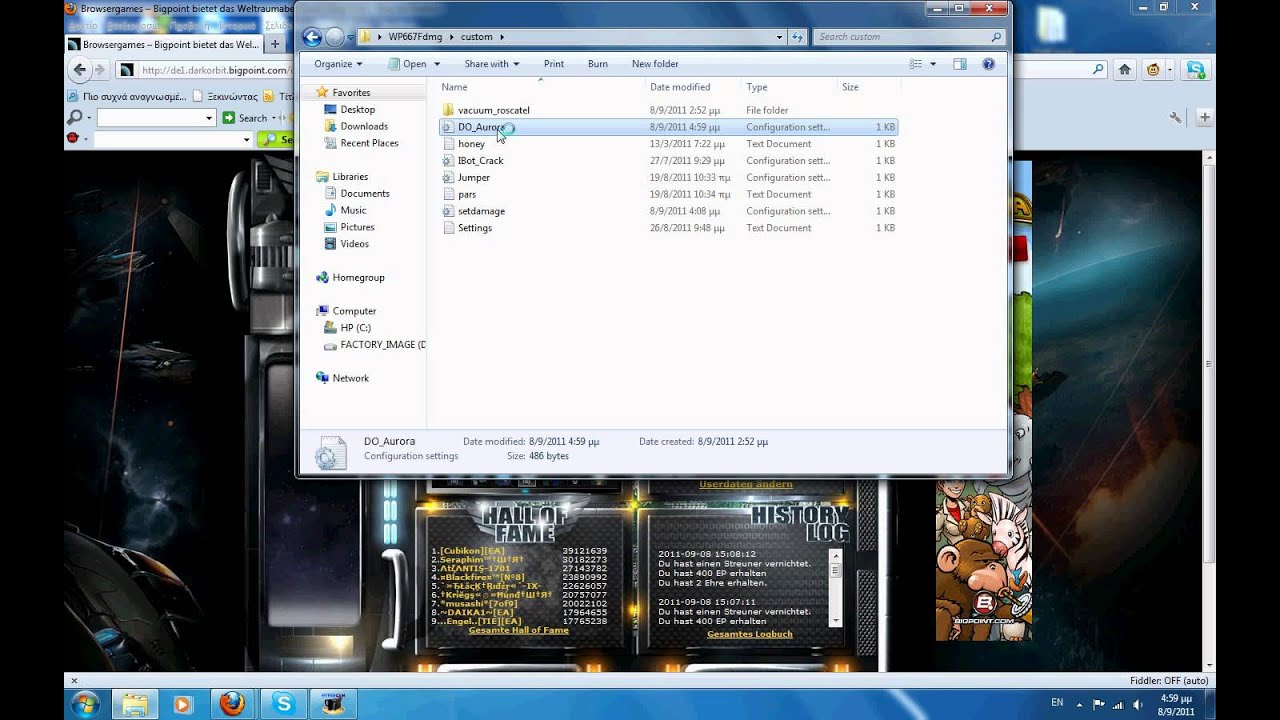Open the Organize menu
Image resolution: width=1280 pixels, height=720 pixels.
click(x=337, y=64)
